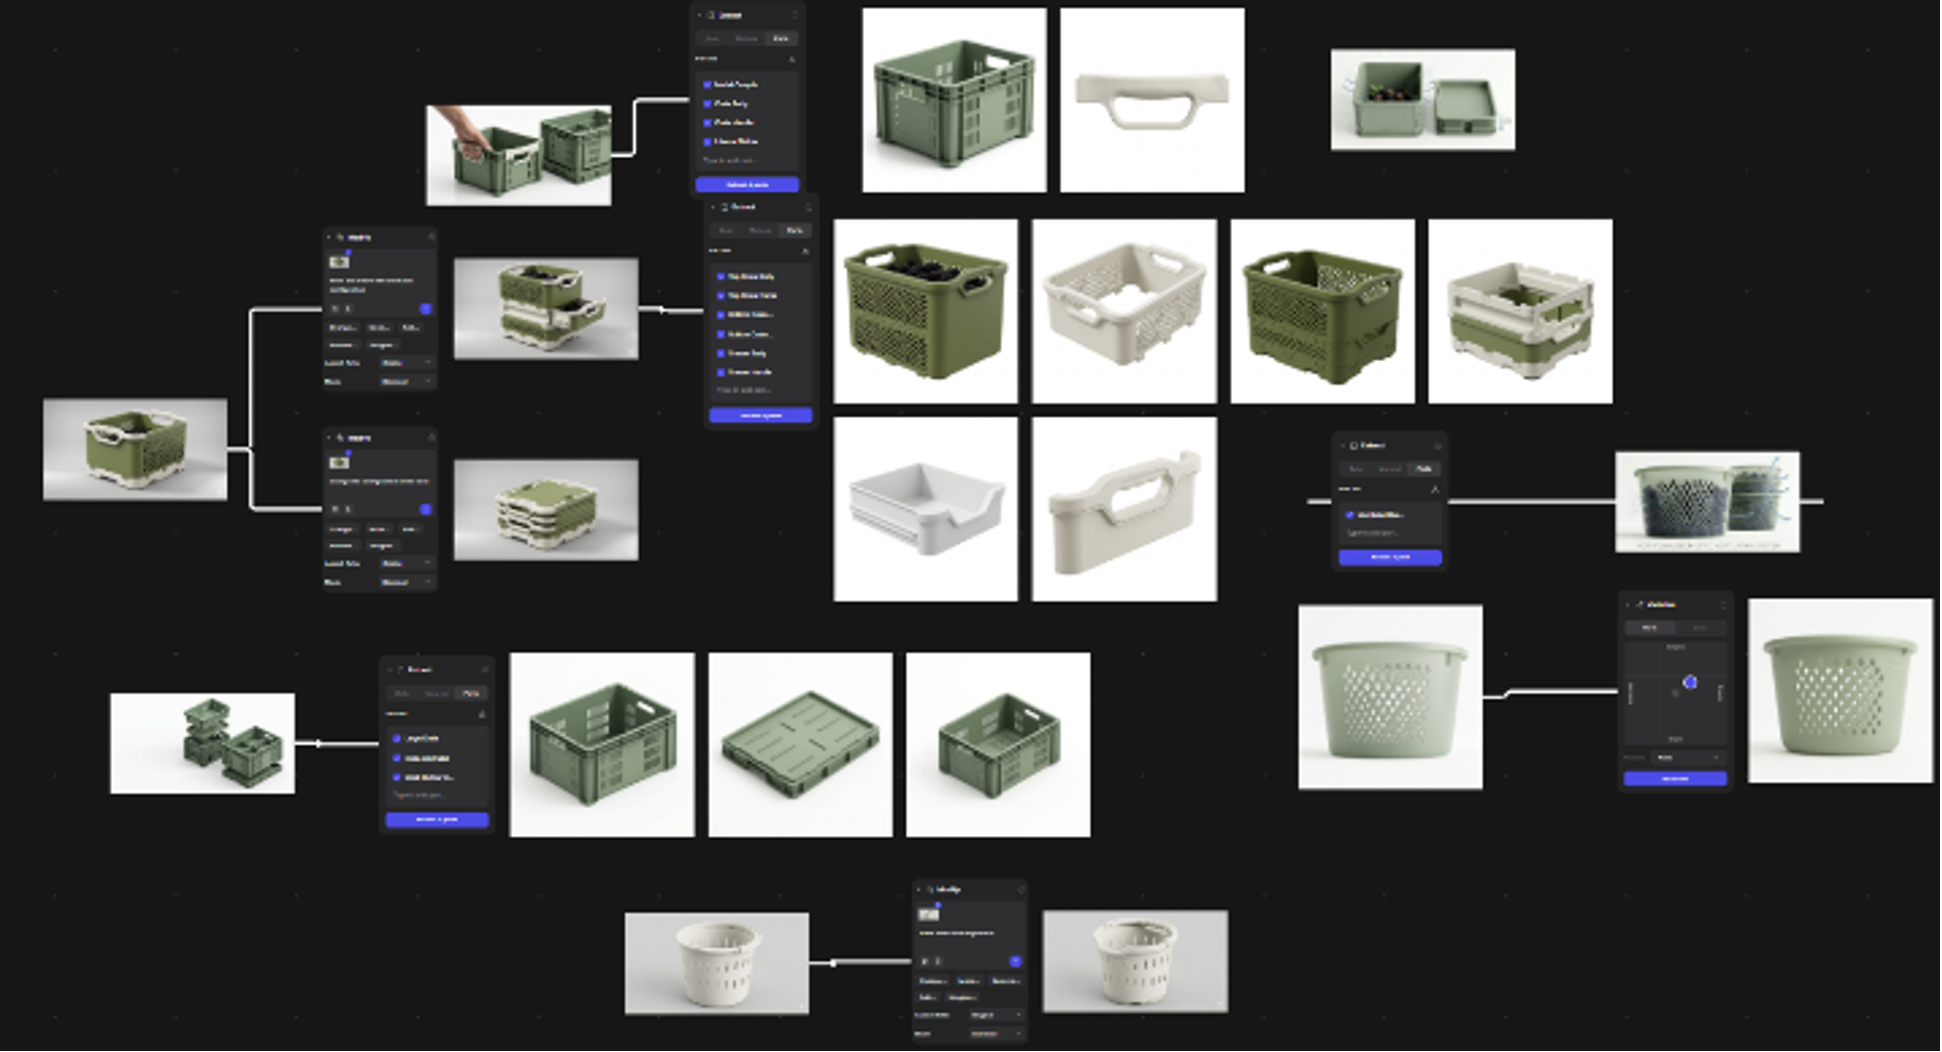
Task: Toggle first checkbox in the three-item extract panel
Action: (x=397, y=739)
